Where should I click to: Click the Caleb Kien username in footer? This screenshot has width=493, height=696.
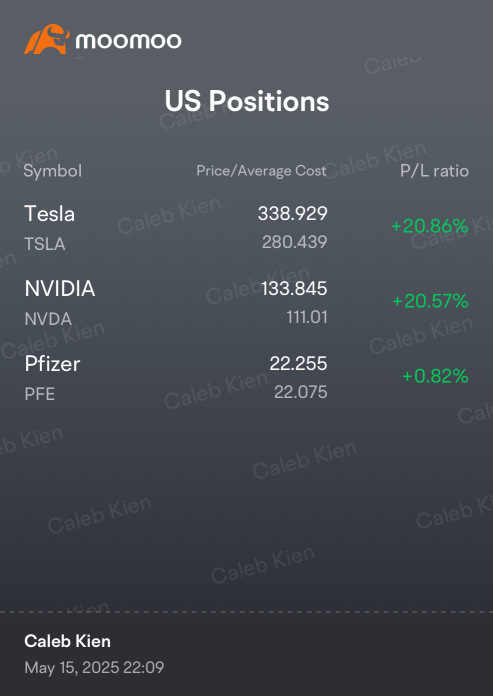[x=67, y=641]
